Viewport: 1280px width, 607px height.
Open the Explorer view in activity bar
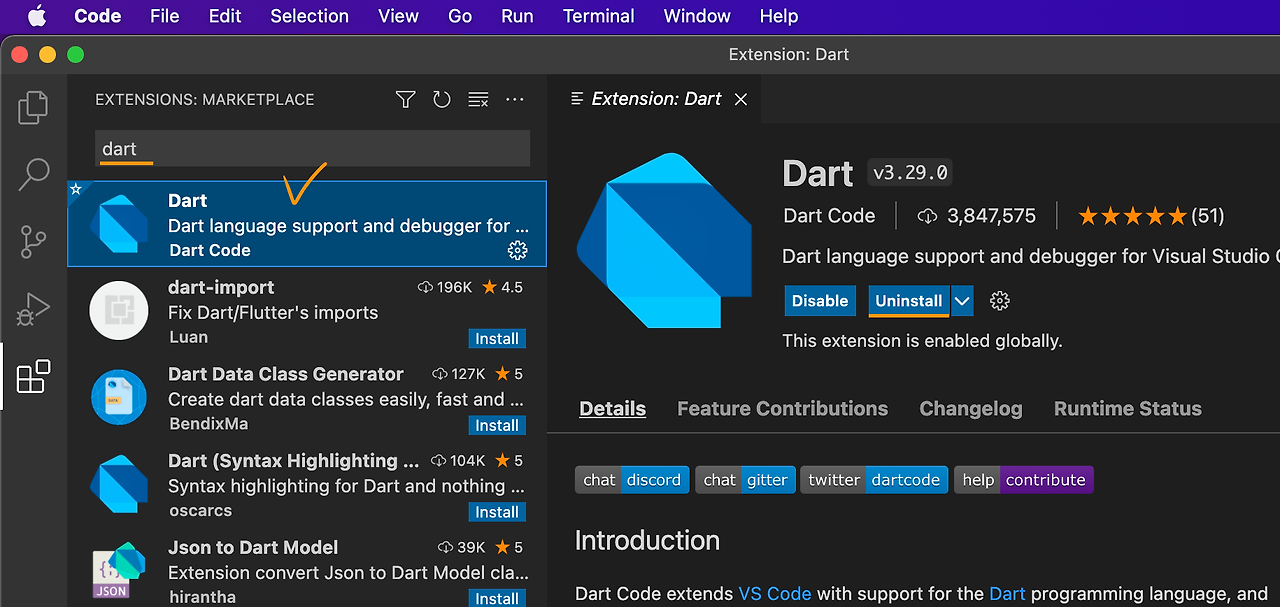coord(33,107)
